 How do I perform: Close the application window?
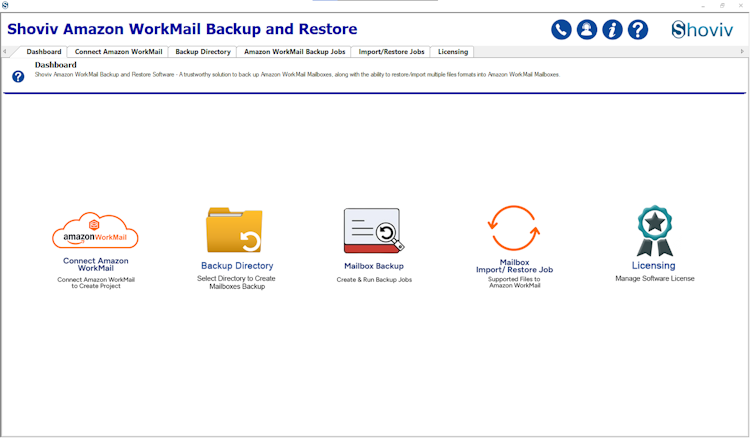click(x=741, y=6)
